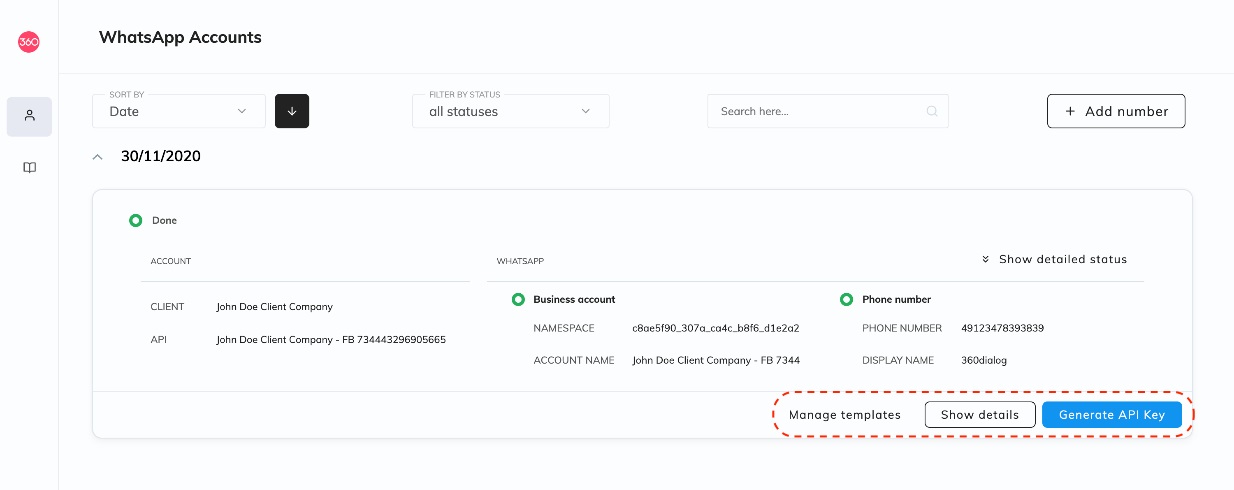Click the ACCOUNT NAME label

pos(574,360)
